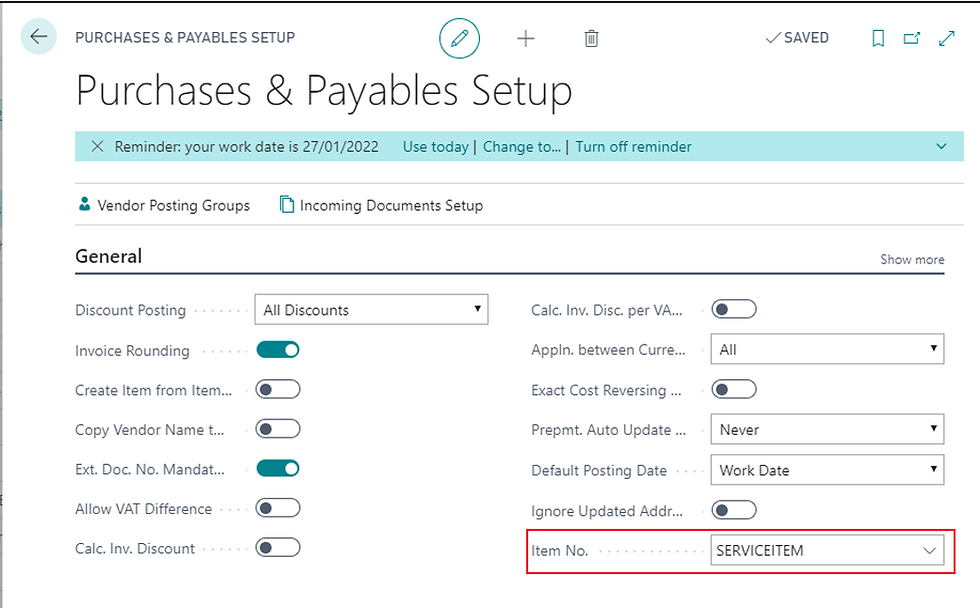Viewport: 980px width, 608px height.
Task: Click the back arrow icon
Action: click(x=39, y=38)
